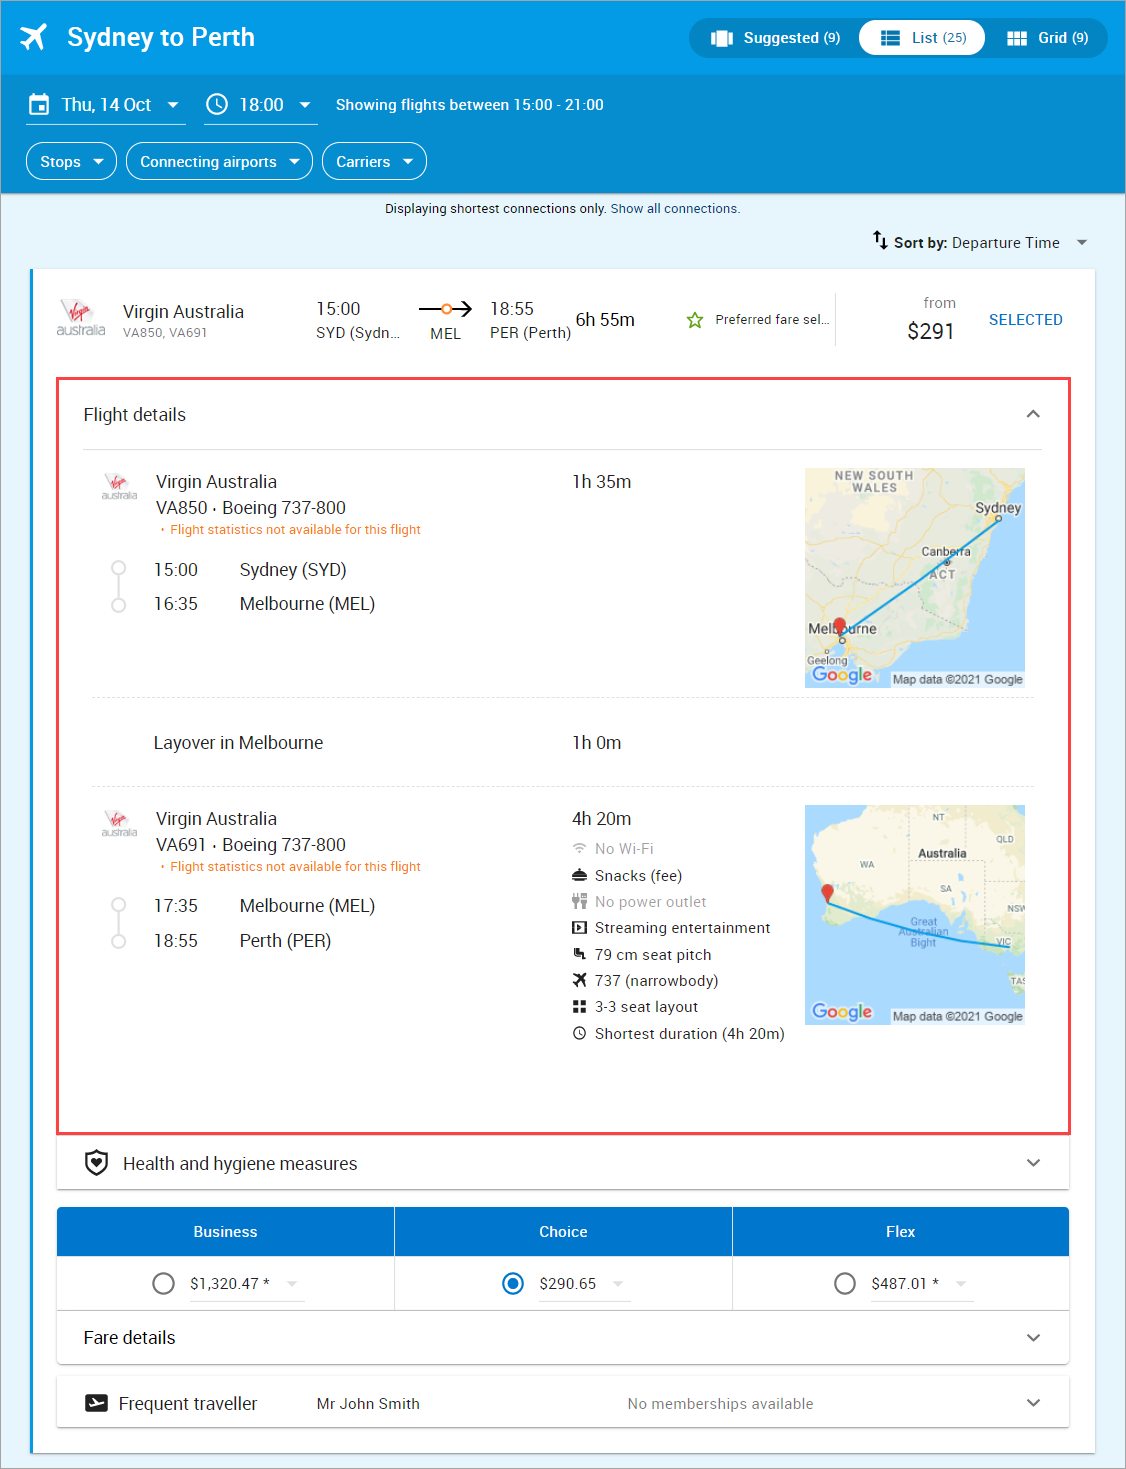Click the airplane icon beside Sydney to Perth
Screen dimensions: 1126x1469
click(x=34, y=37)
